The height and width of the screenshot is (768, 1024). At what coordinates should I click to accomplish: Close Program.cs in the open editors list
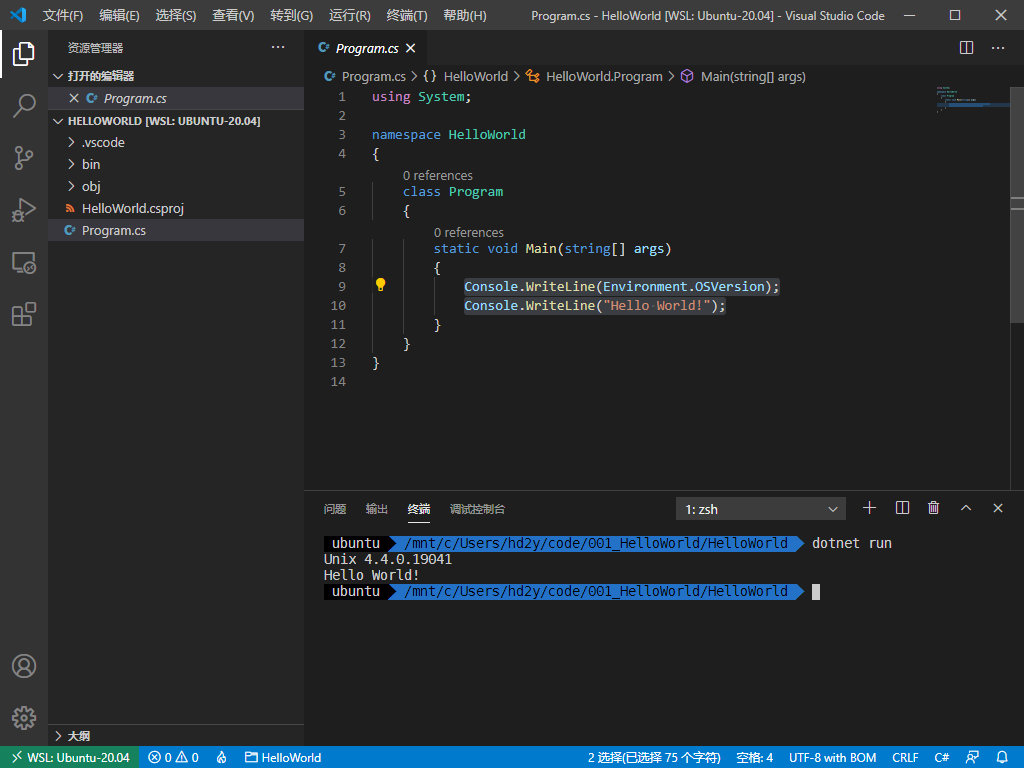pyautogui.click(x=74, y=98)
